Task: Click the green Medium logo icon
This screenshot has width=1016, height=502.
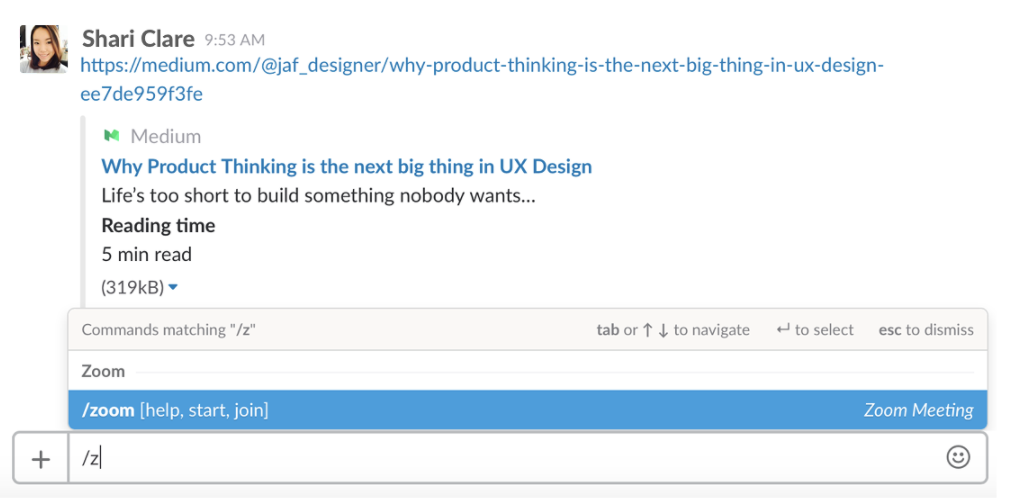Action: (111, 136)
